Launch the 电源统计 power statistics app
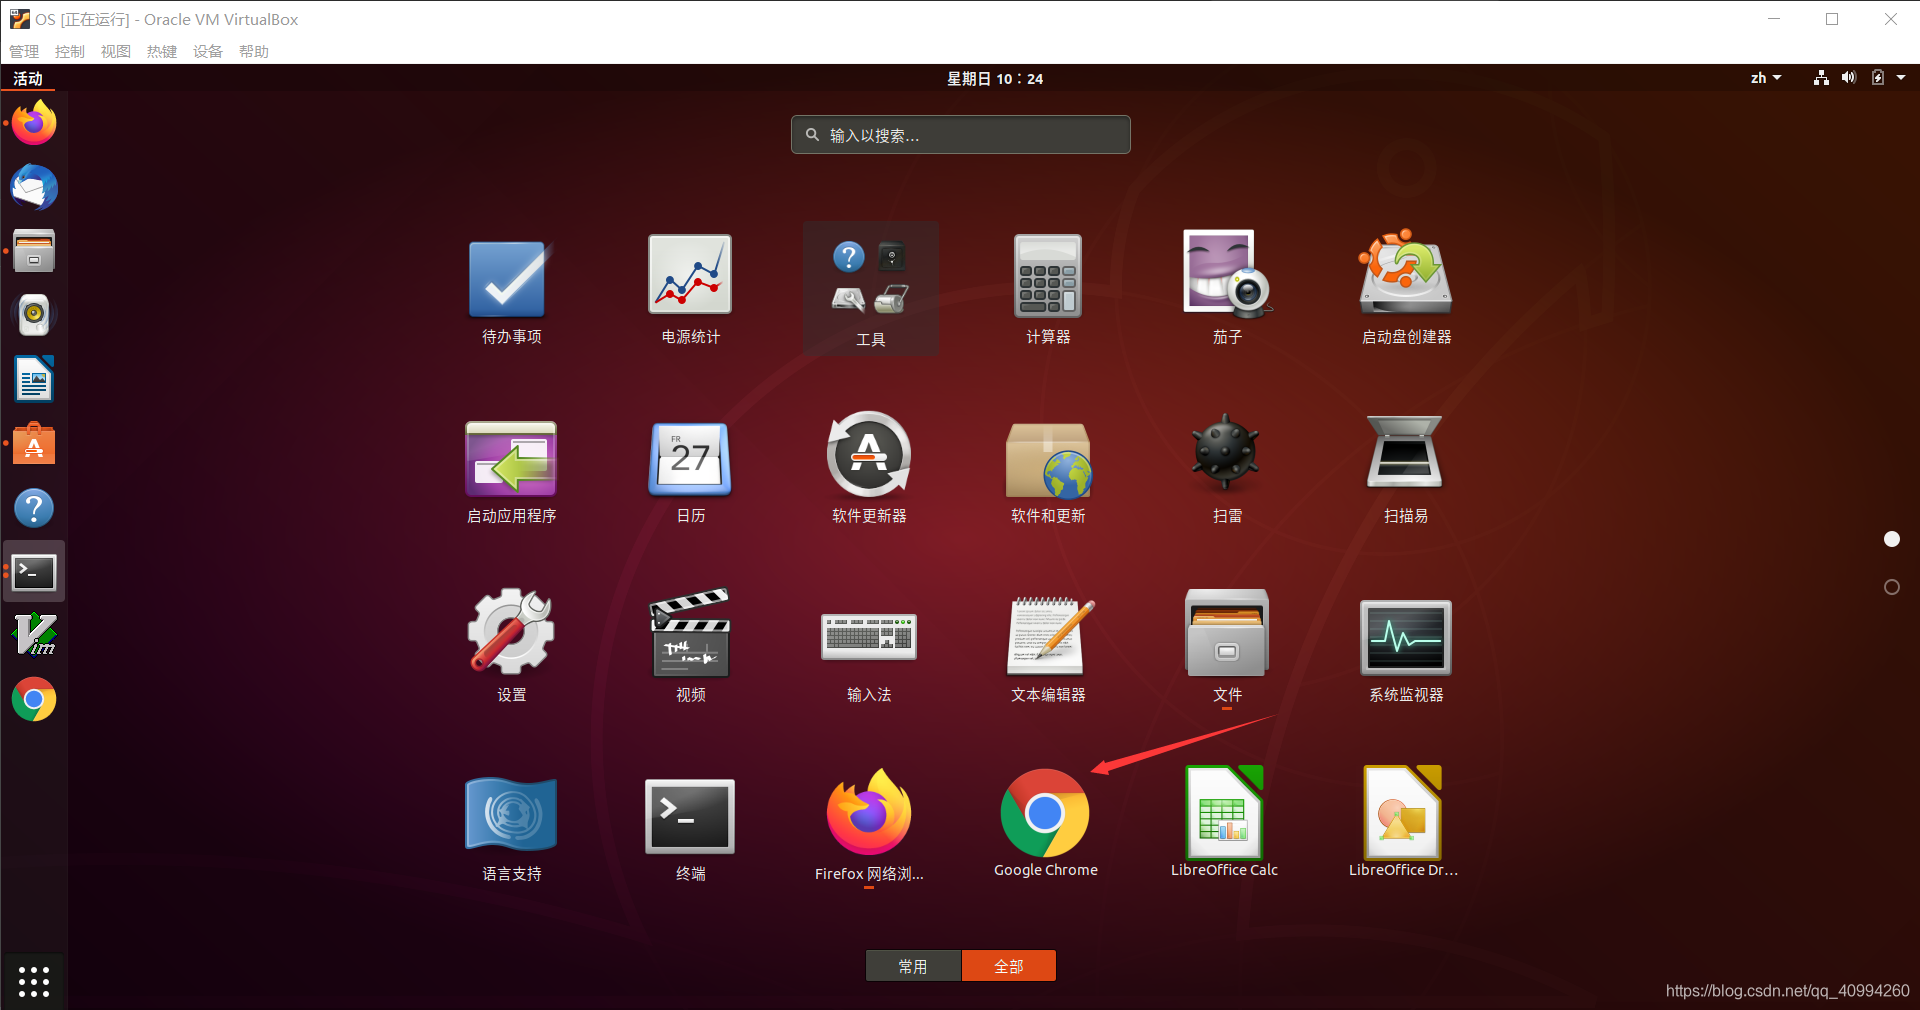Image resolution: width=1920 pixels, height=1010 pixels. coord(690,290)
